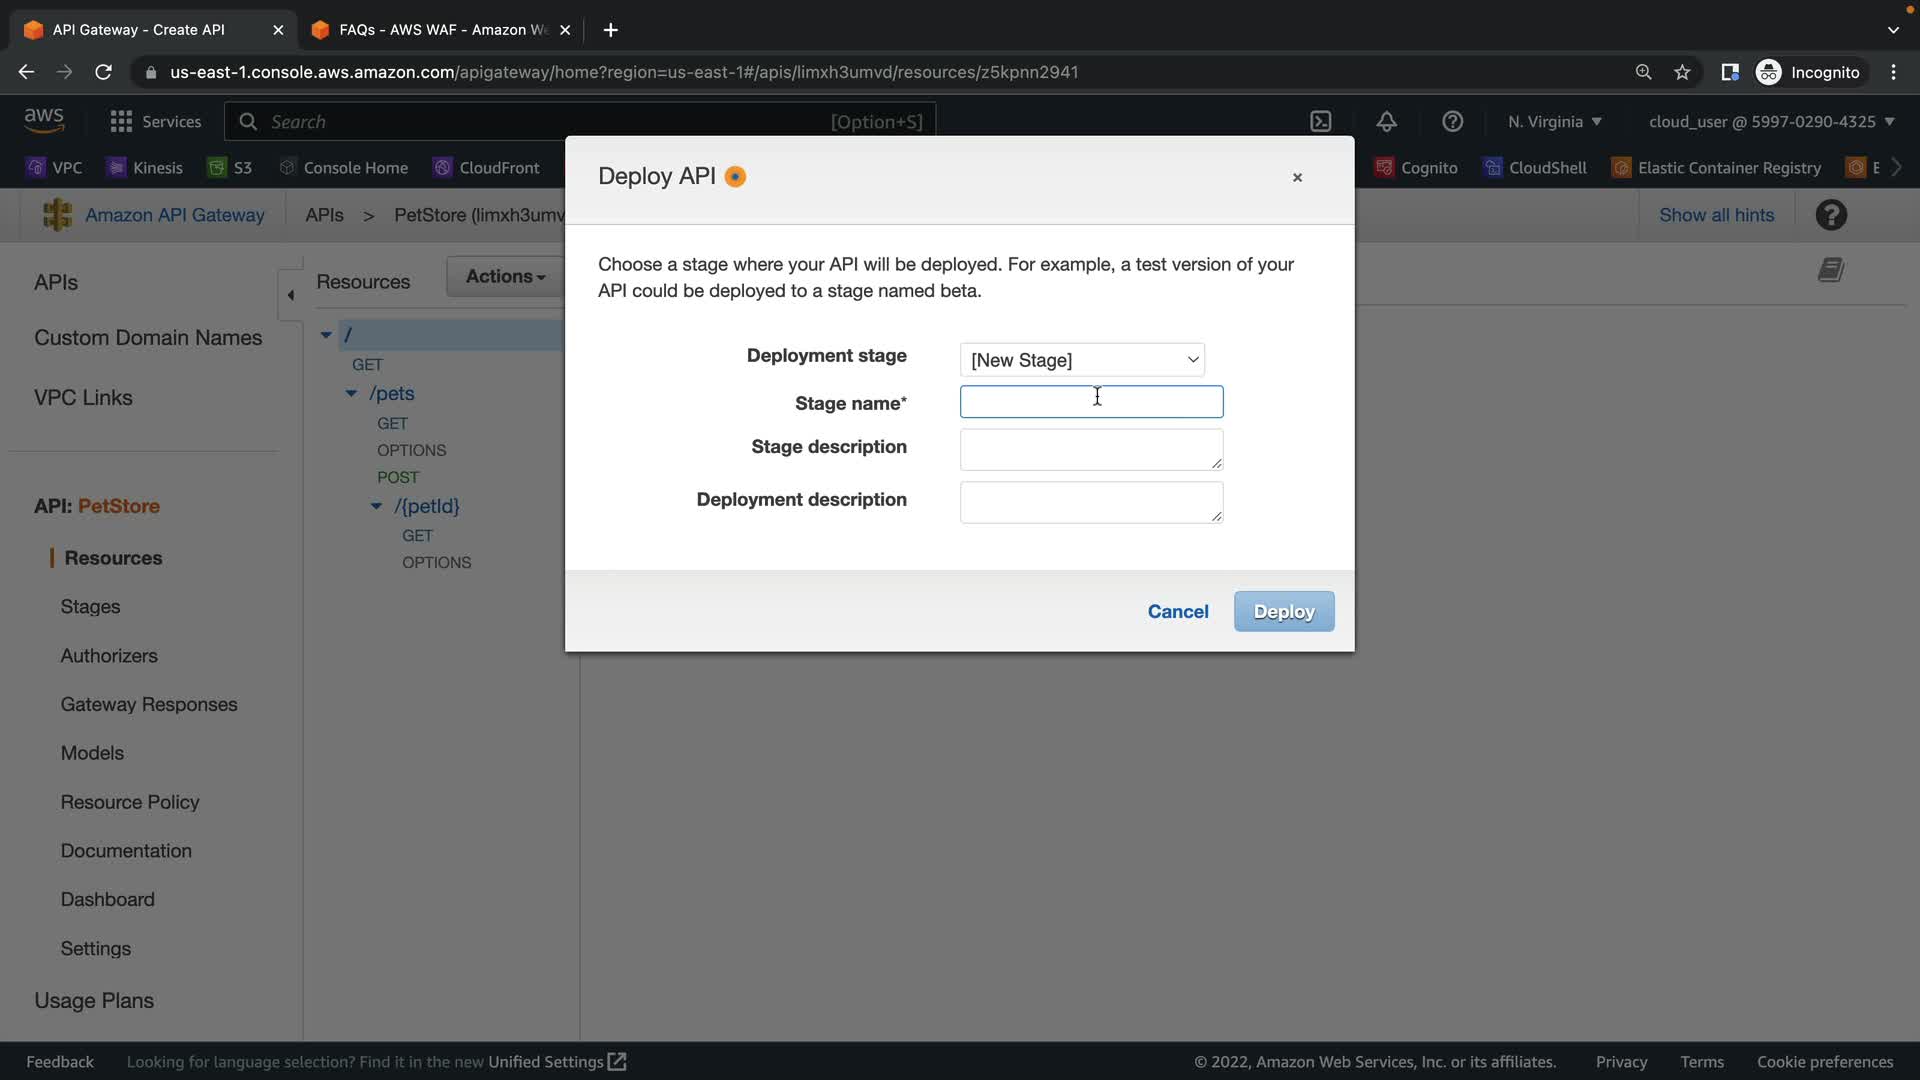Screen dimensions: 1920x1080
Task: Bookmark this page with the star icon
Action: pyautogui.click(x=1682, y=72)
